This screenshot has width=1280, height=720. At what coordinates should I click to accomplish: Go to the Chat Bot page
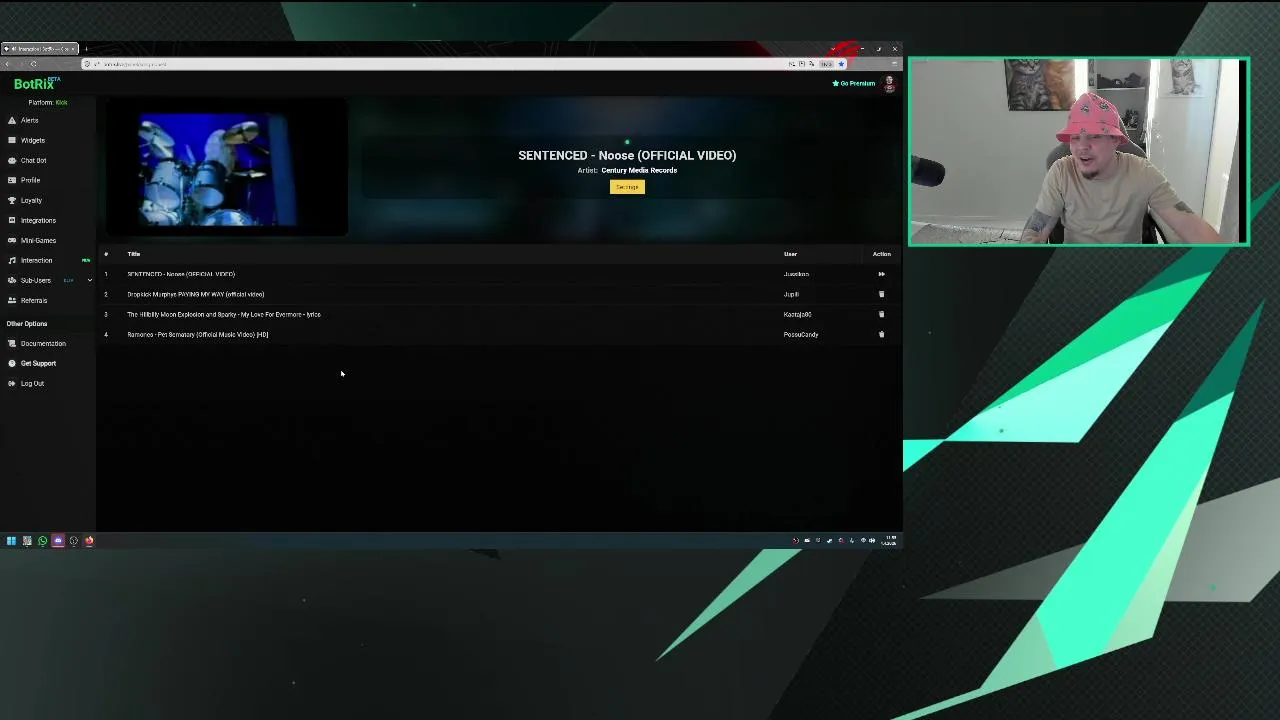[x=33, y=160]
